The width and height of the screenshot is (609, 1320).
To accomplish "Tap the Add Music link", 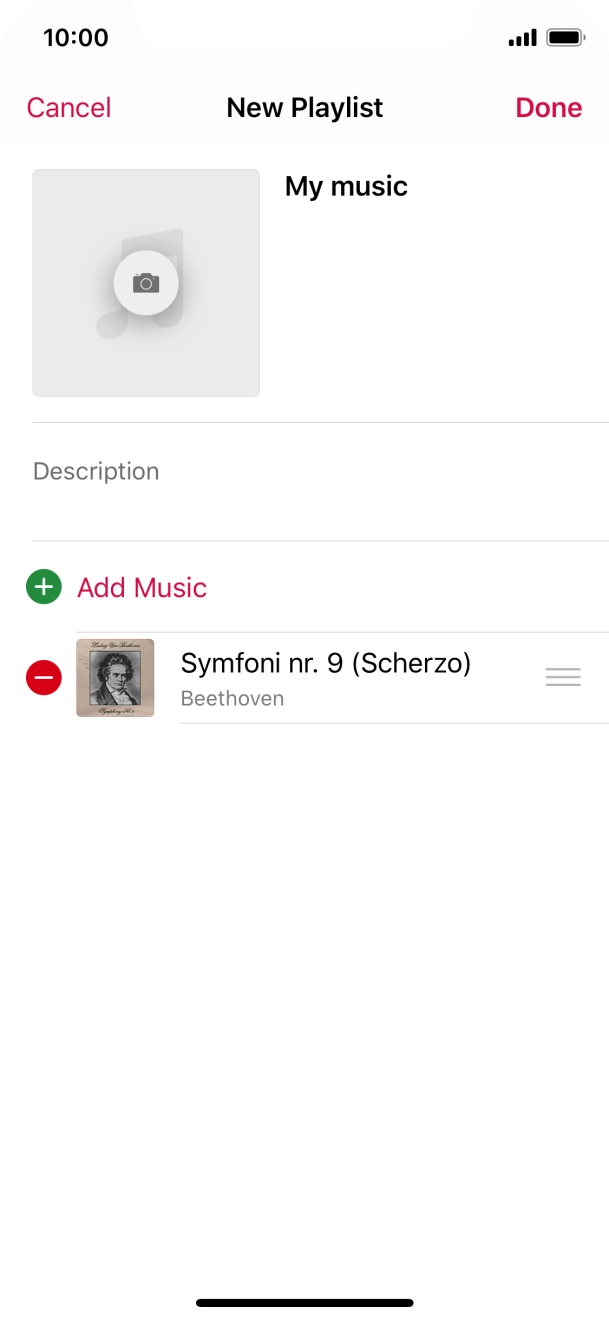I will click(142, 587).
